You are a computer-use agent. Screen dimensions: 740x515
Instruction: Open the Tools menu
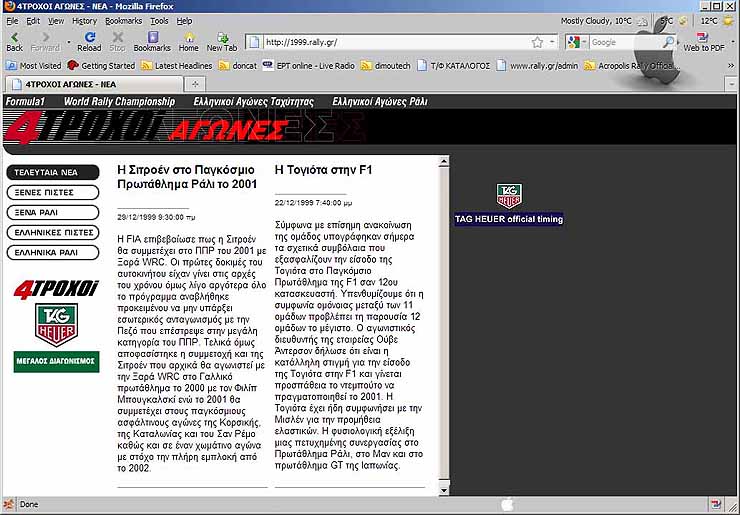pos(159,21)
